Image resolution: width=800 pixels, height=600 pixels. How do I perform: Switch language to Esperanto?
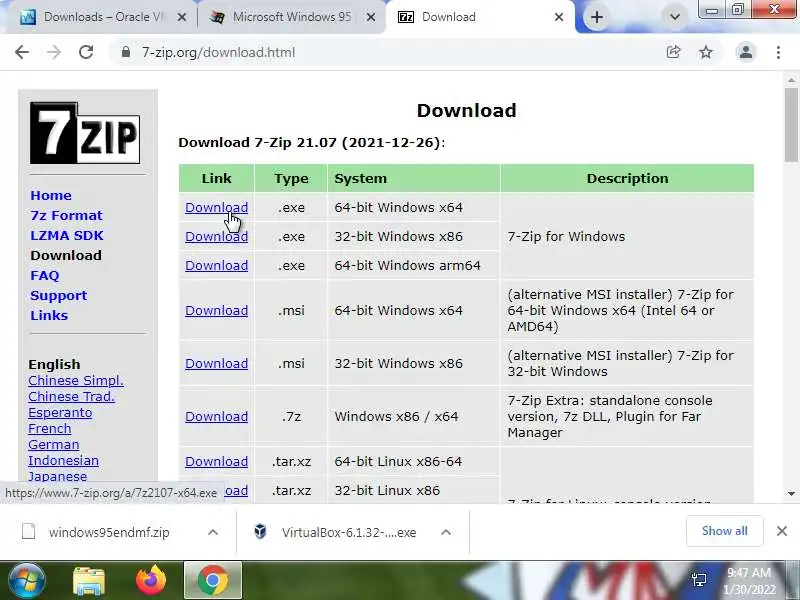(60, 412)
